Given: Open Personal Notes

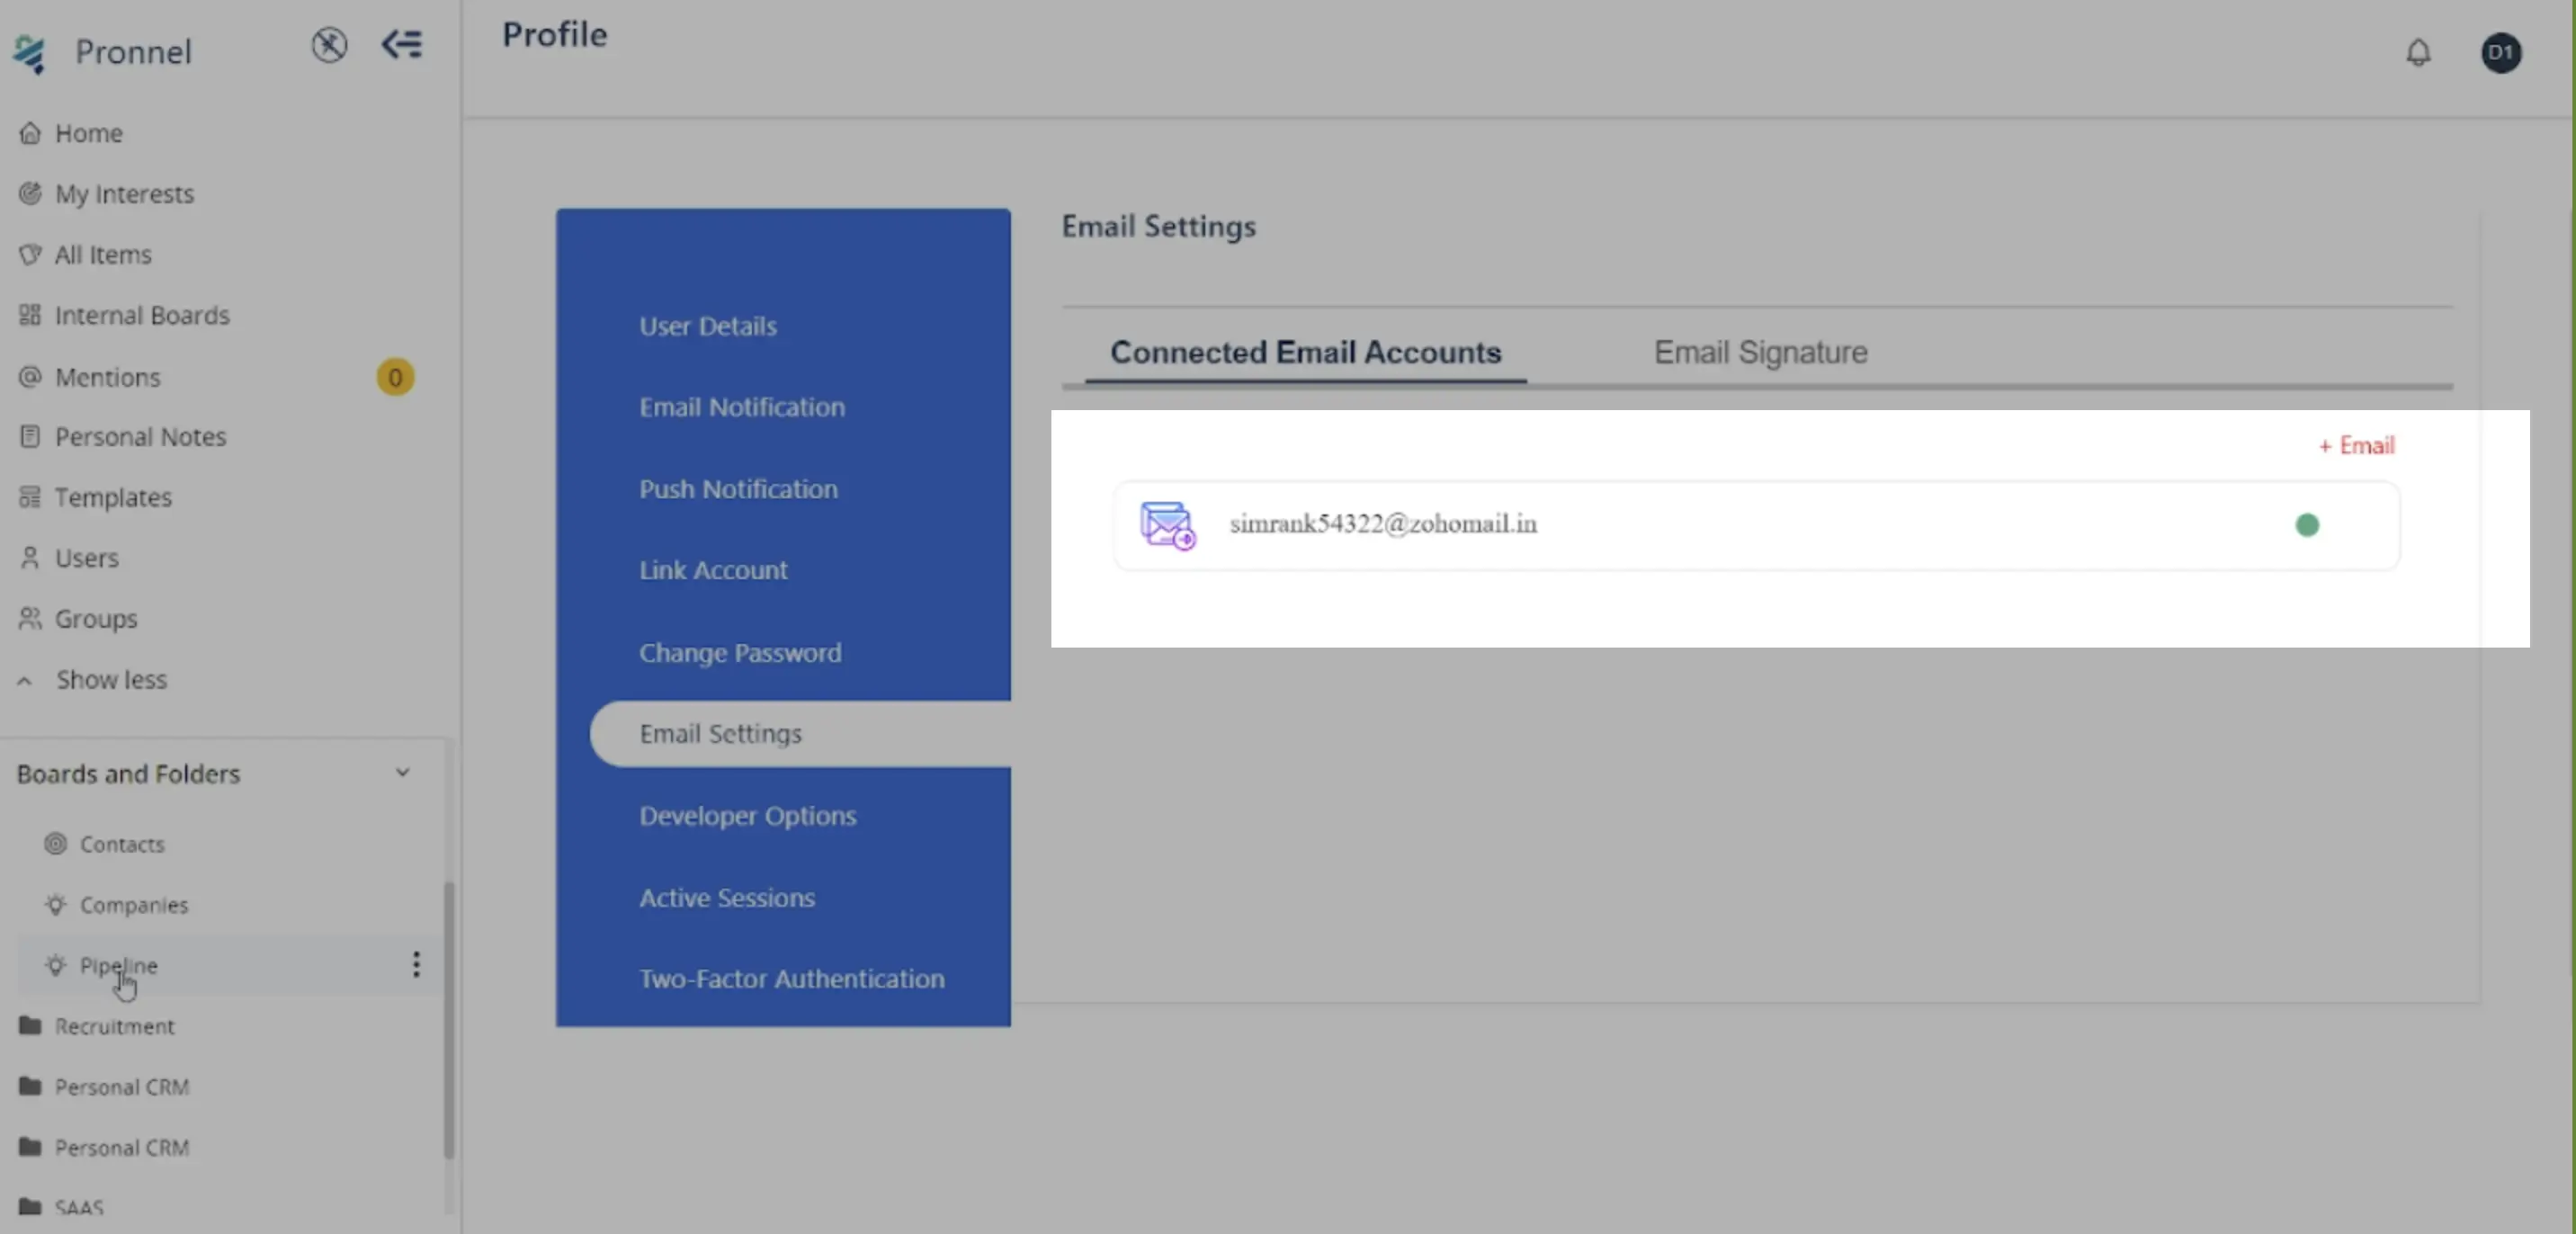Looking at the screenshot, I should pyautogui.click(x=140, y=437).
